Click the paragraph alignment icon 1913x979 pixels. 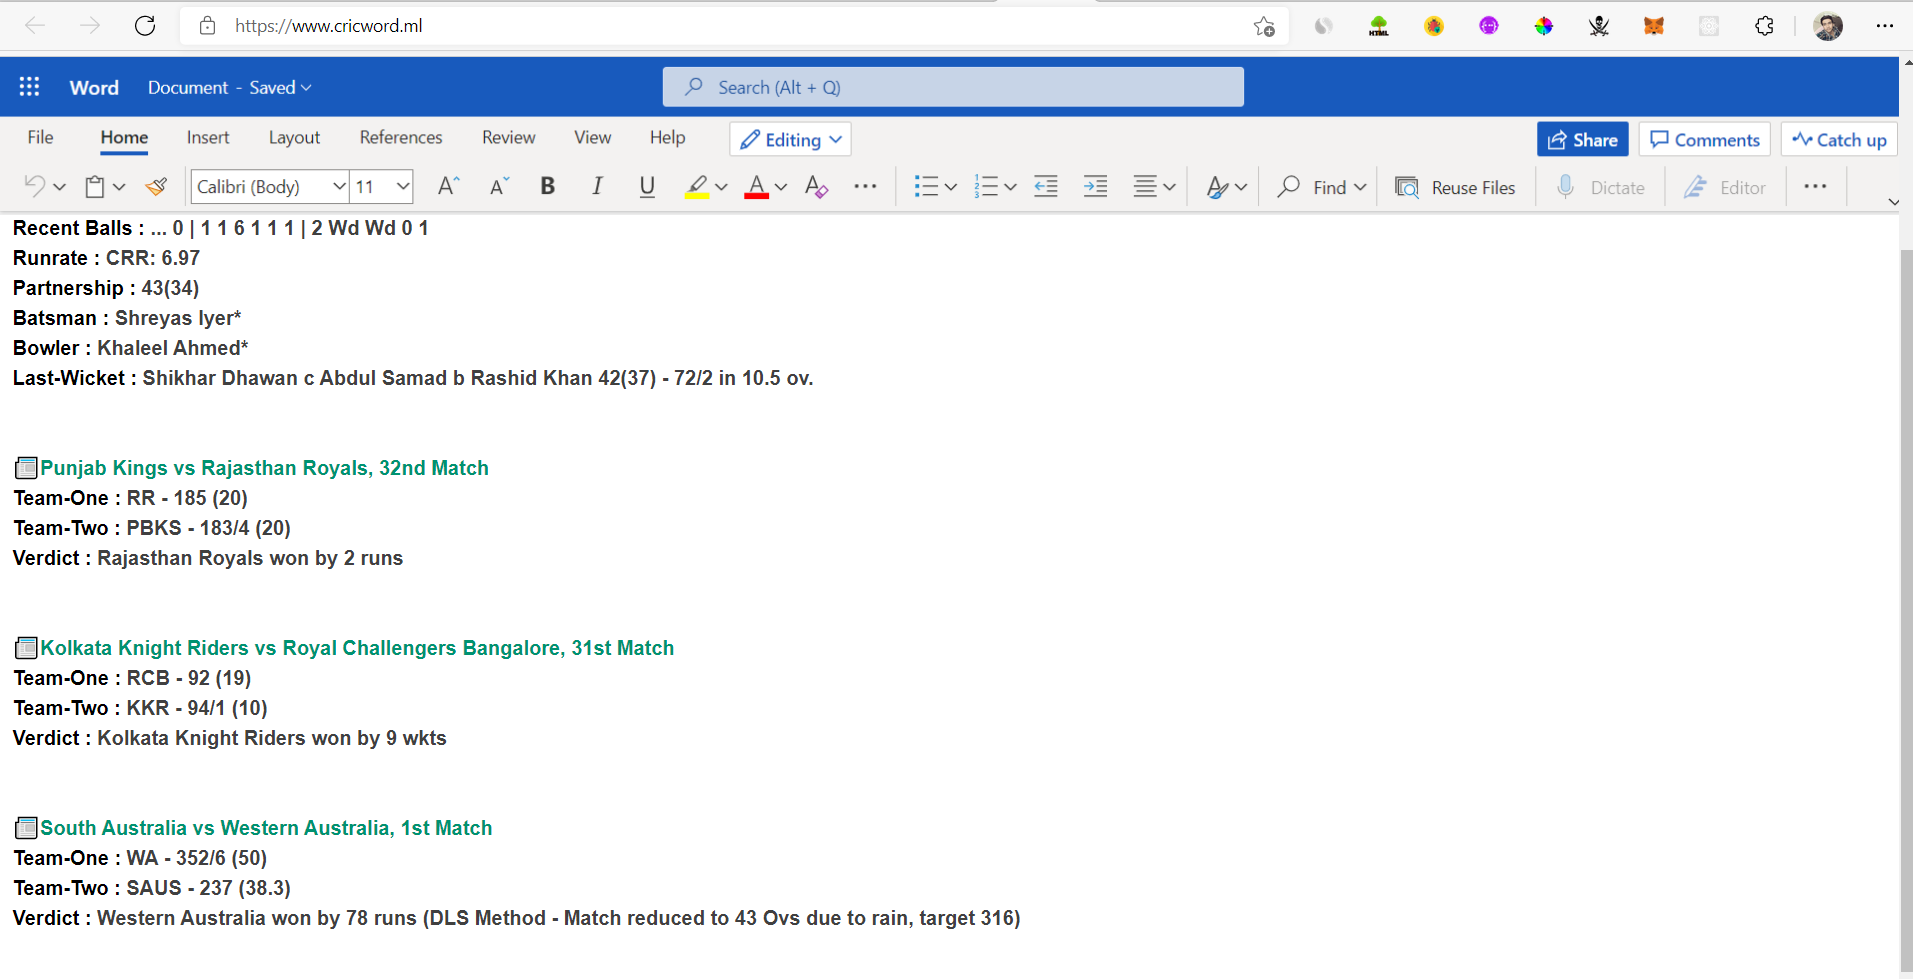1145,186
